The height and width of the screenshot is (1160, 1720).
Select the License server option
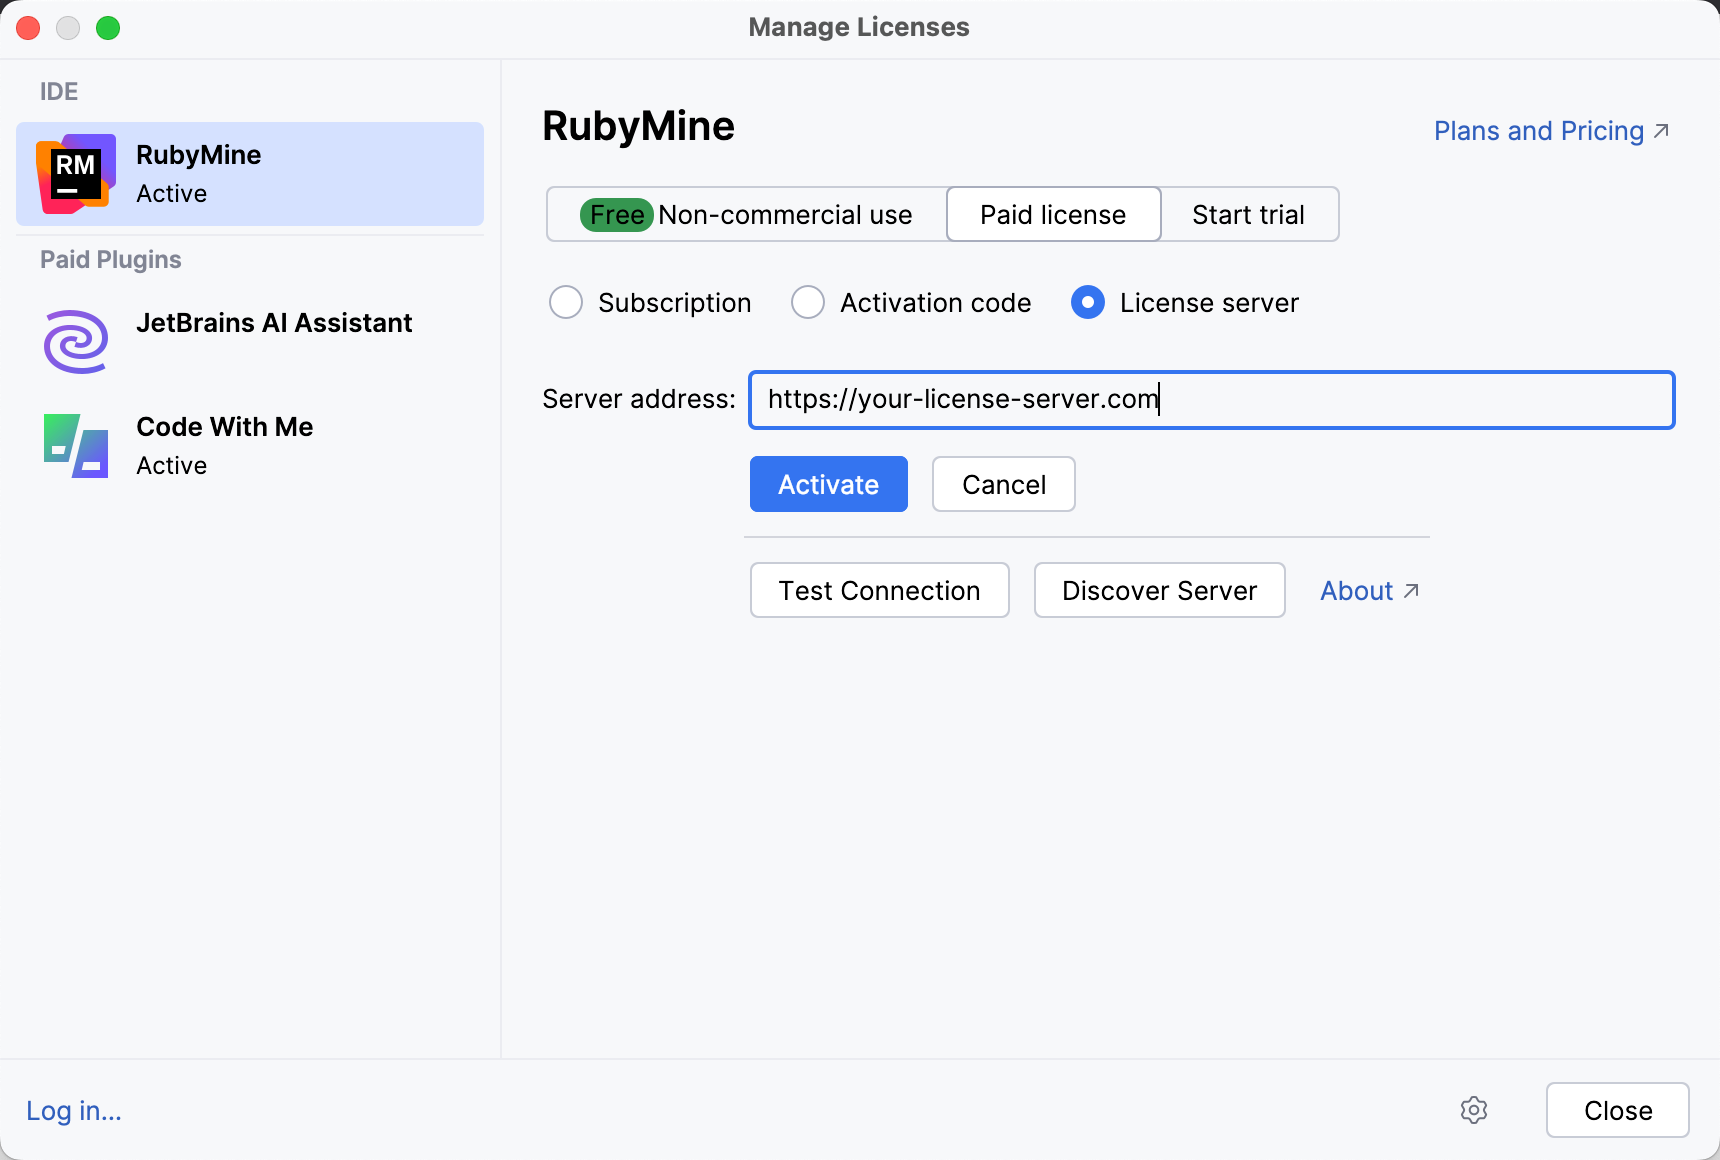pyautogui.click(x=1087, y=302)
